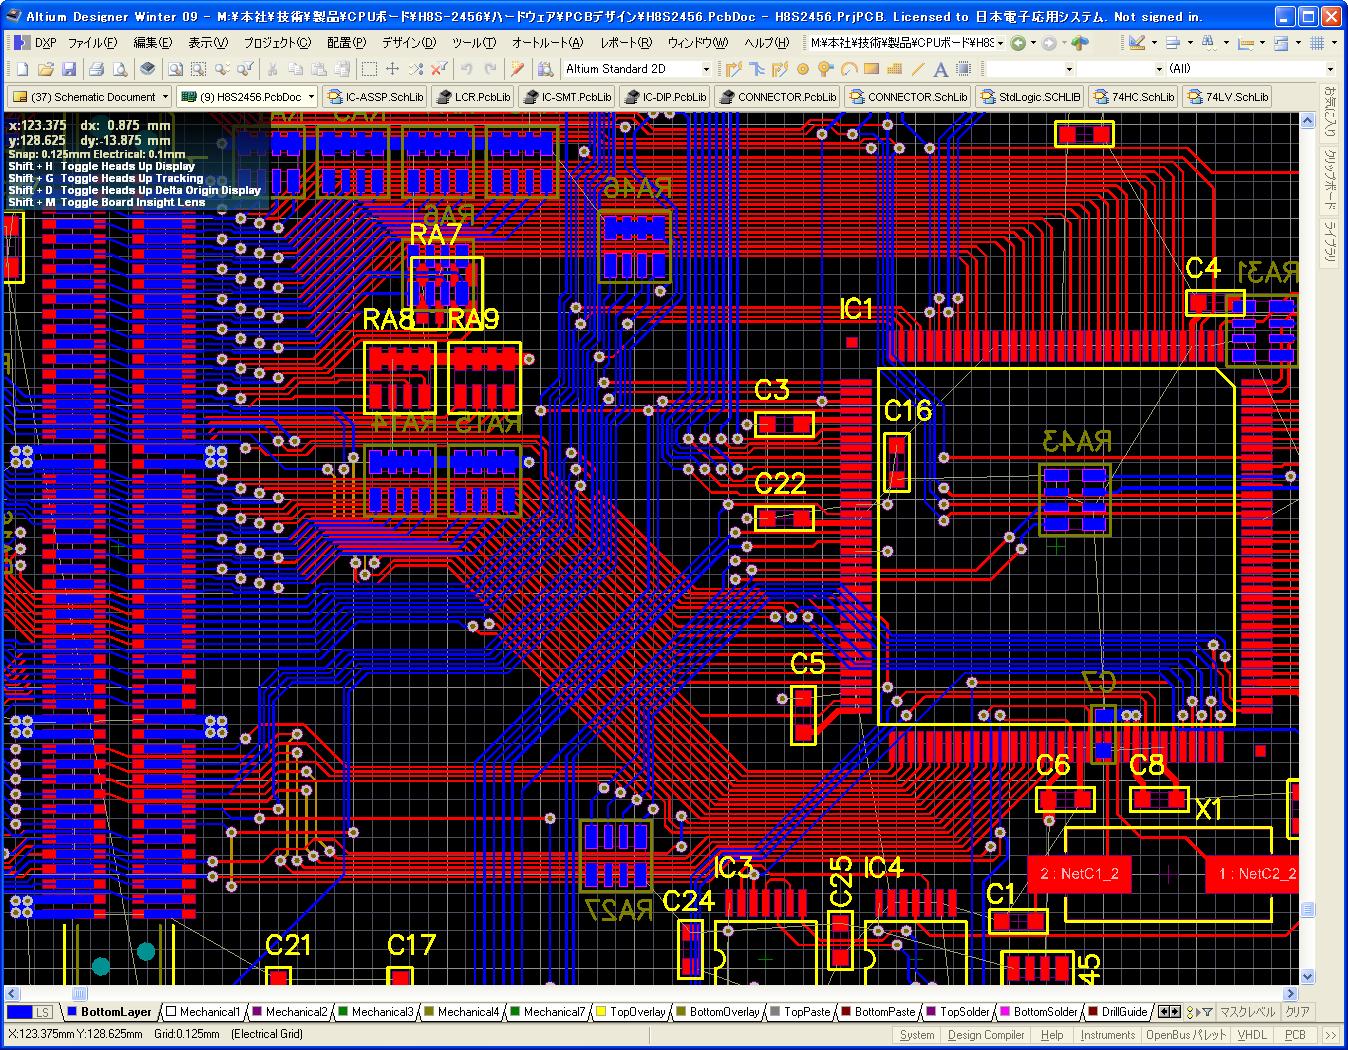Switch to the TopPaste layer
The image size is (1348, 1050).
(800, 1012)
